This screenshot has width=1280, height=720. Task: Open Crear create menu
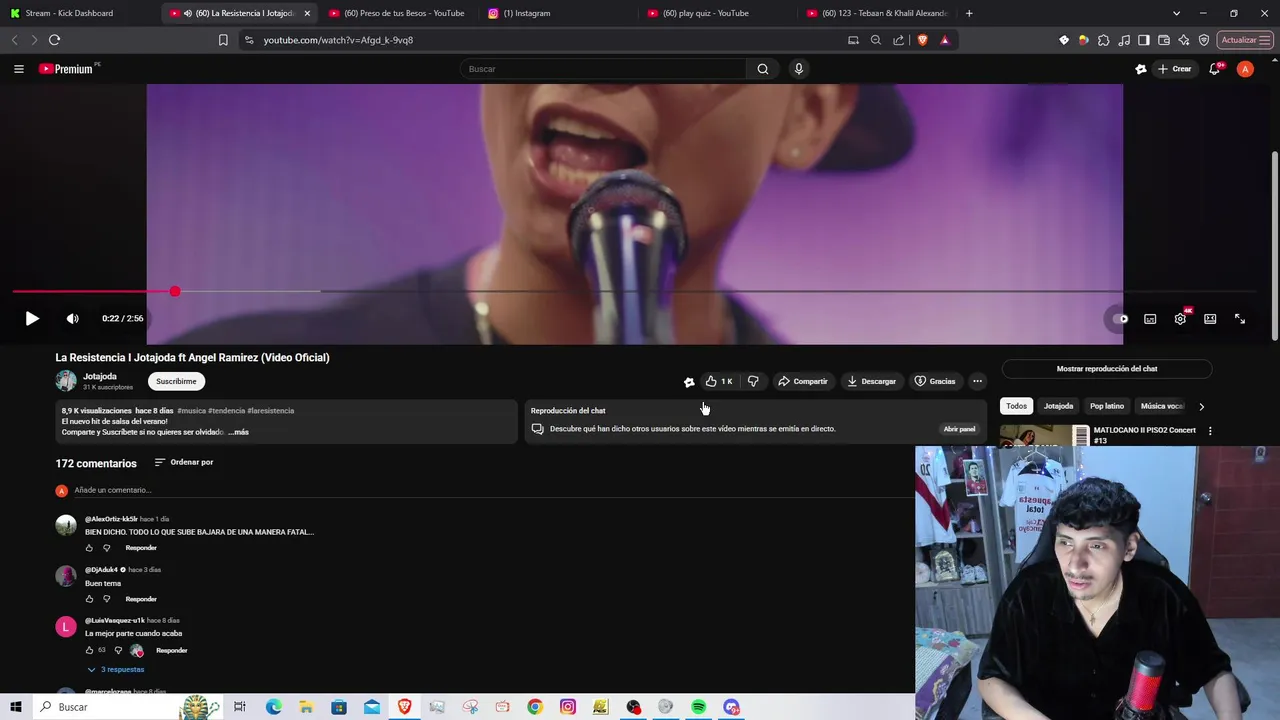(1174, 69)
